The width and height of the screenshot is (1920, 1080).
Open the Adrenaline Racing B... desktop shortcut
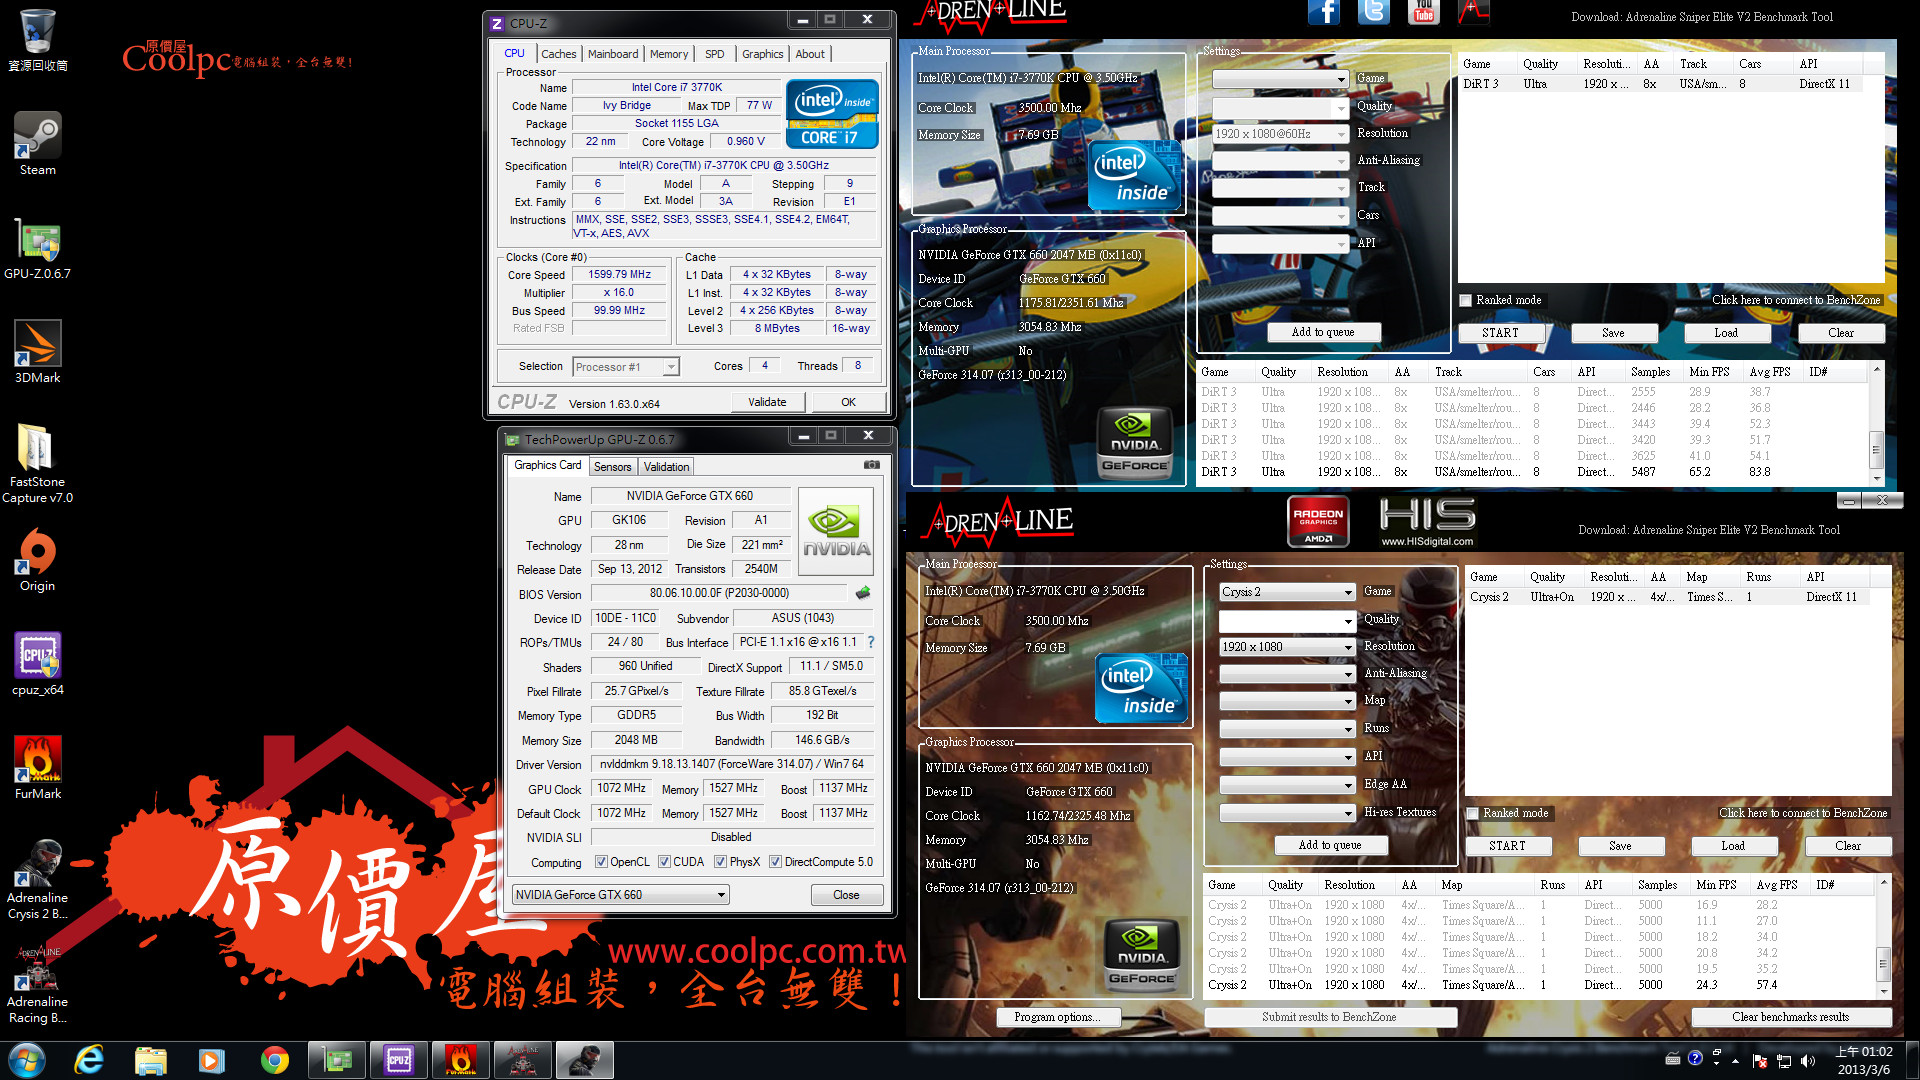[37, 984]
